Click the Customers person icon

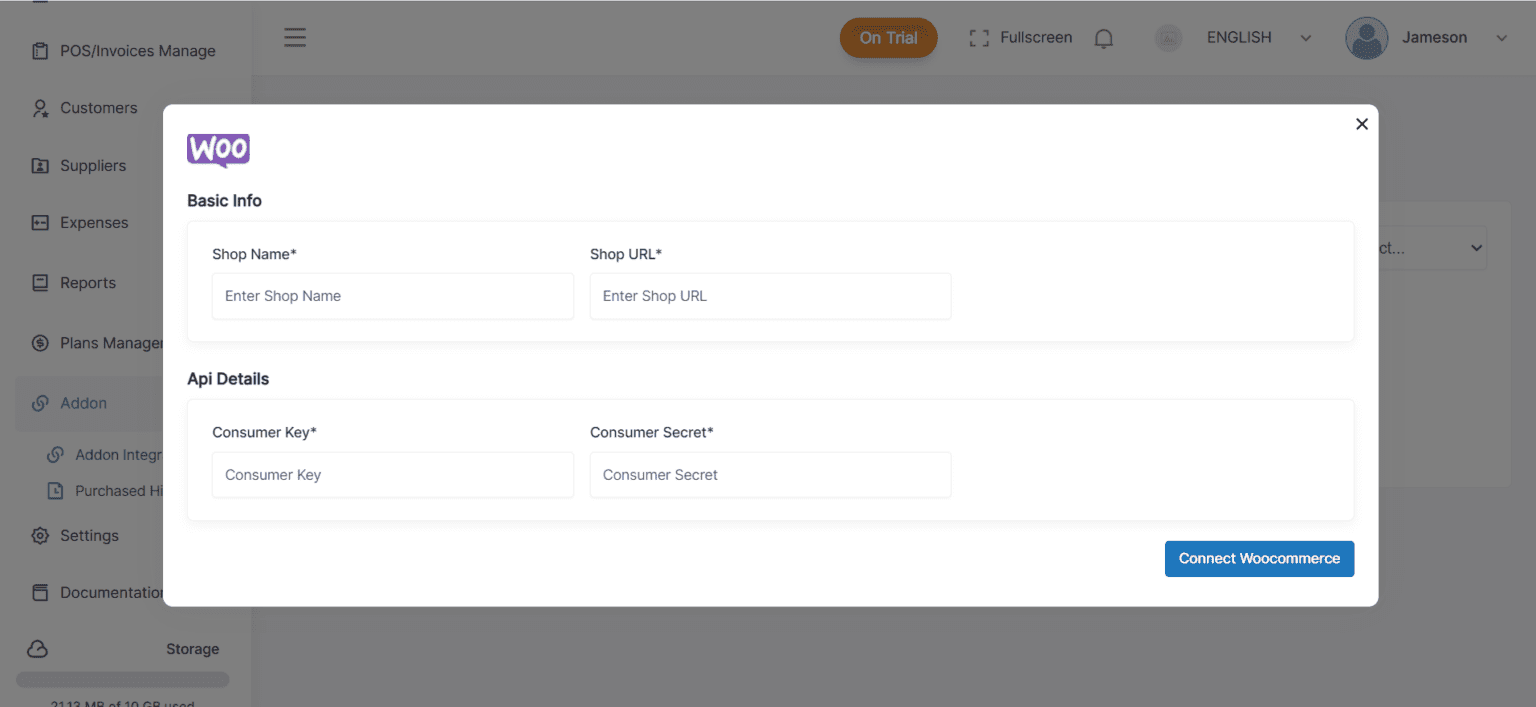pos(40,108)
